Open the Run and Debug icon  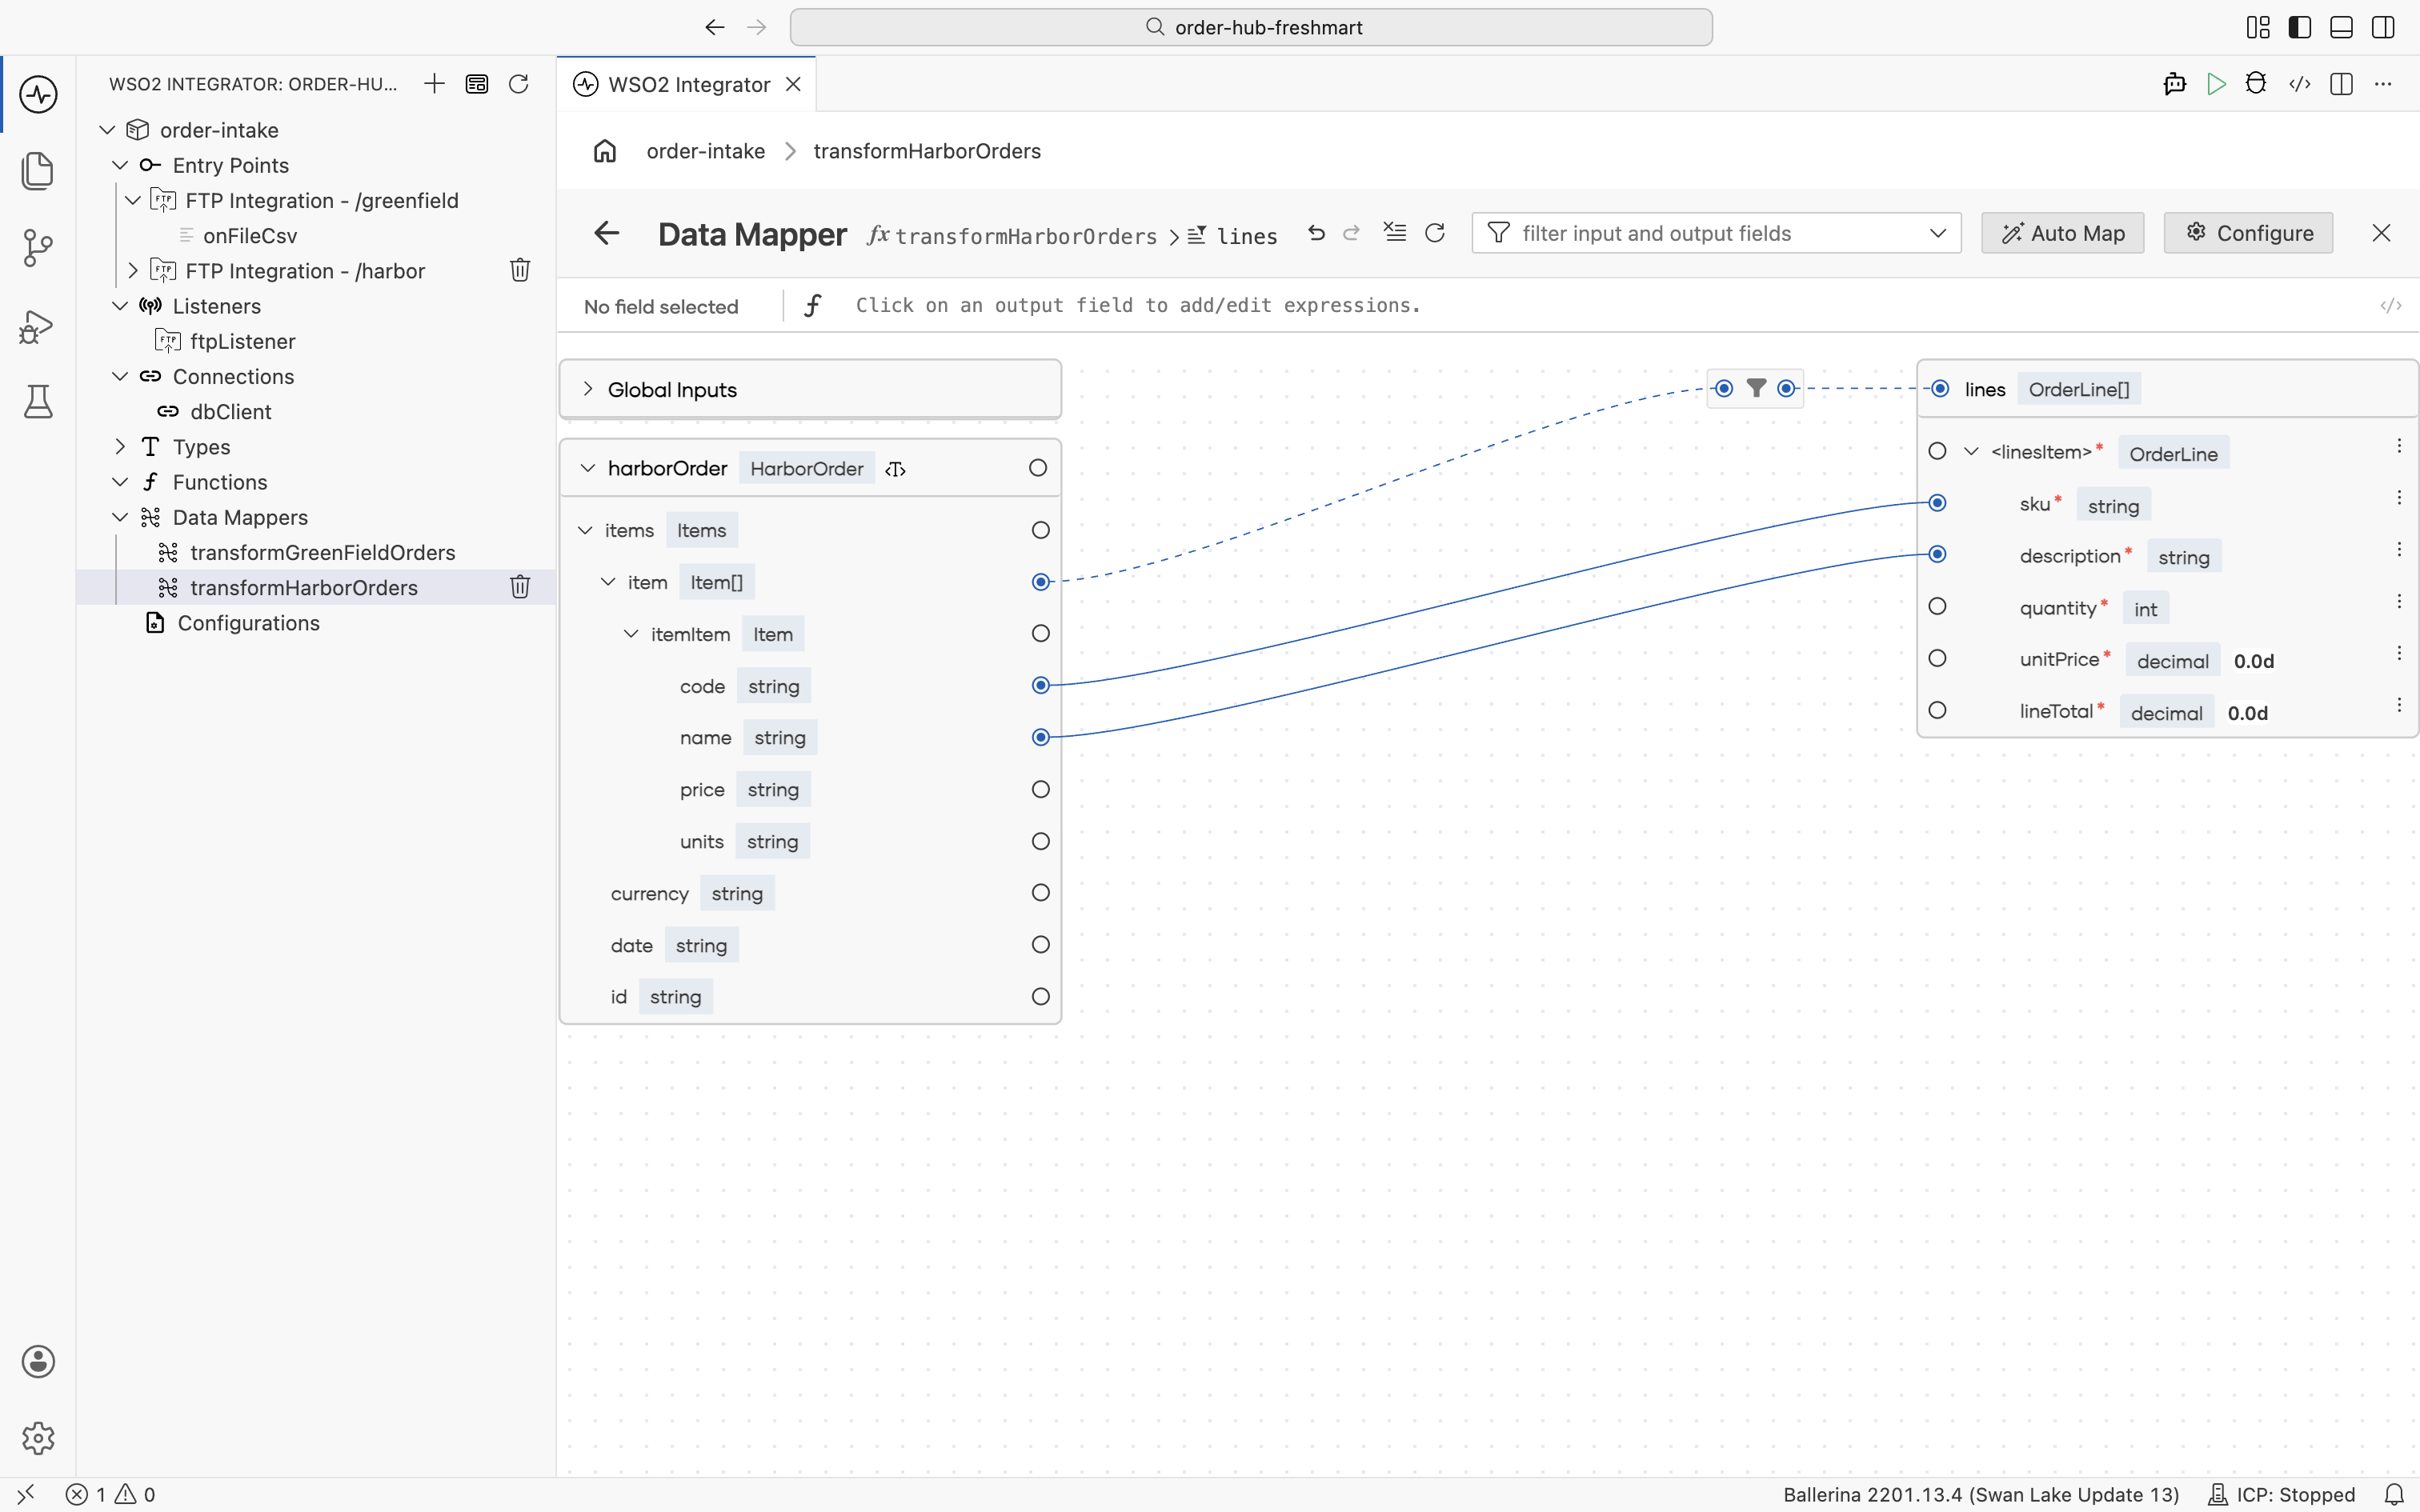click(38, 326)
